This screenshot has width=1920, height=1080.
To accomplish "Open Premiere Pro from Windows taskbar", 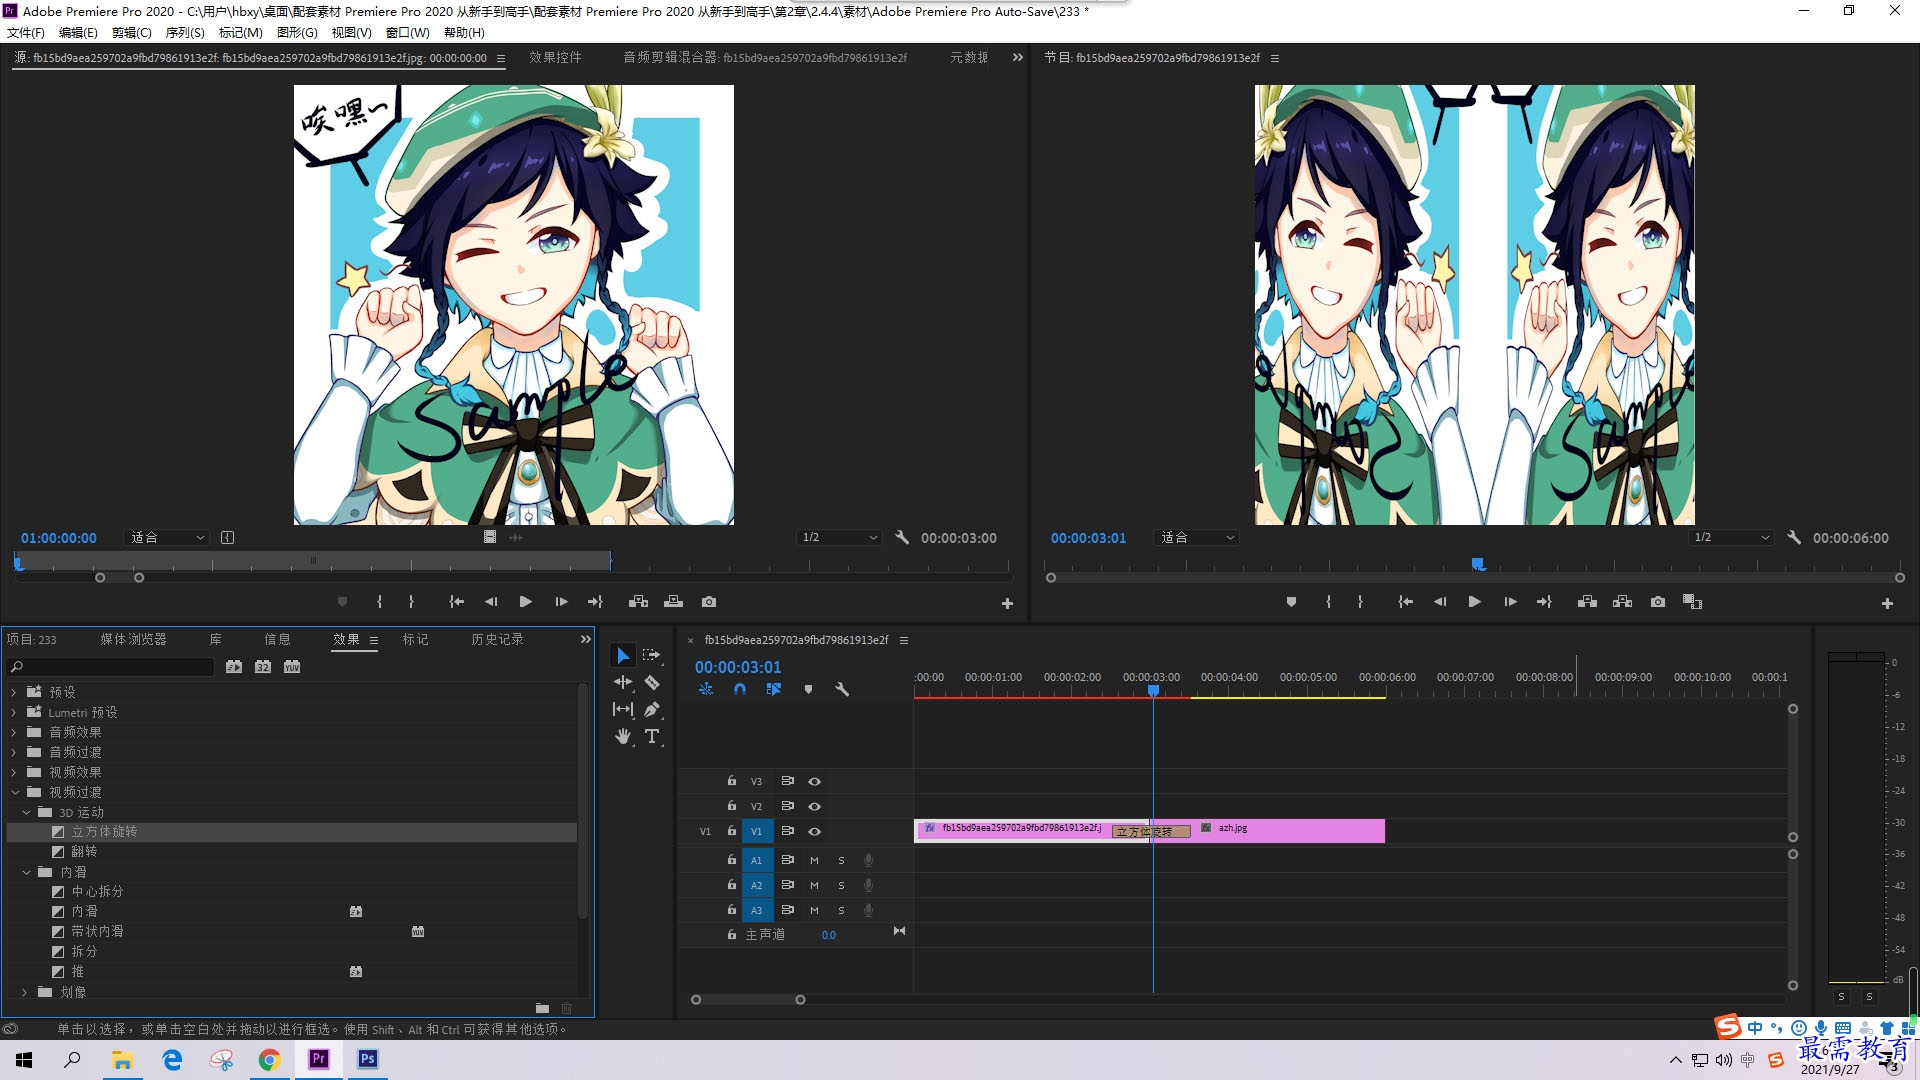I will 319,1059.
